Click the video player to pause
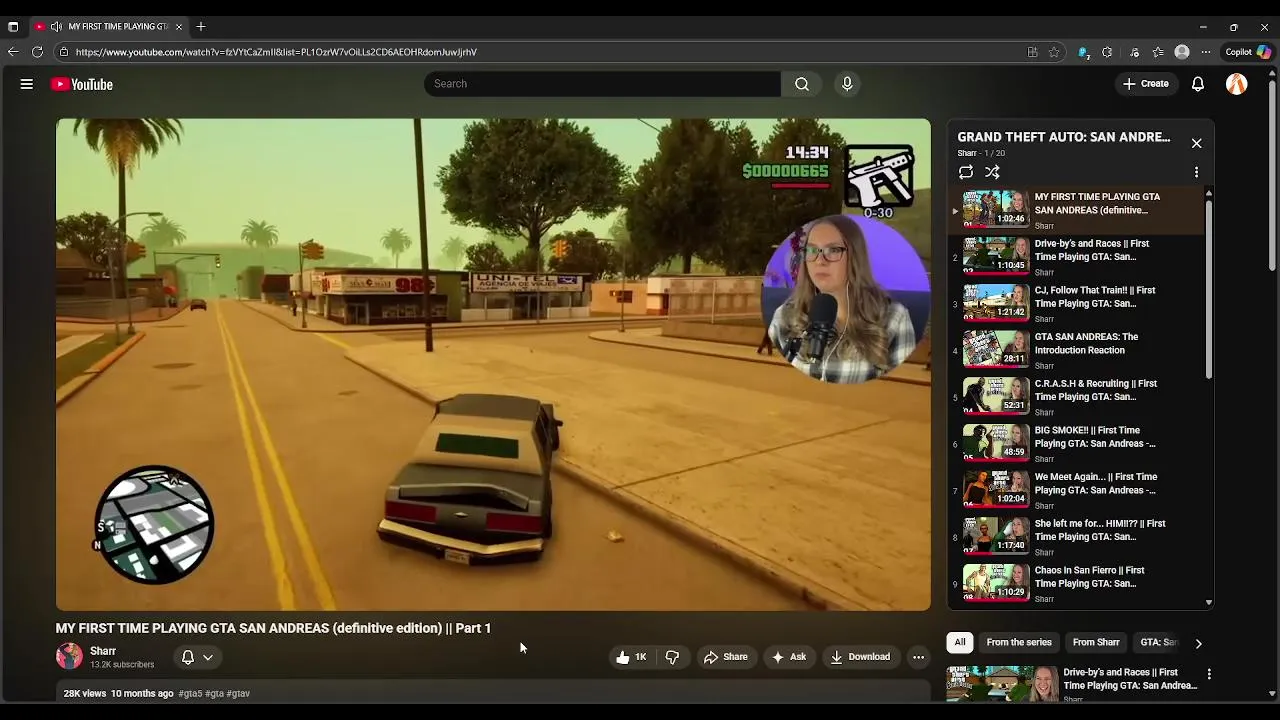 click(493, 365)
